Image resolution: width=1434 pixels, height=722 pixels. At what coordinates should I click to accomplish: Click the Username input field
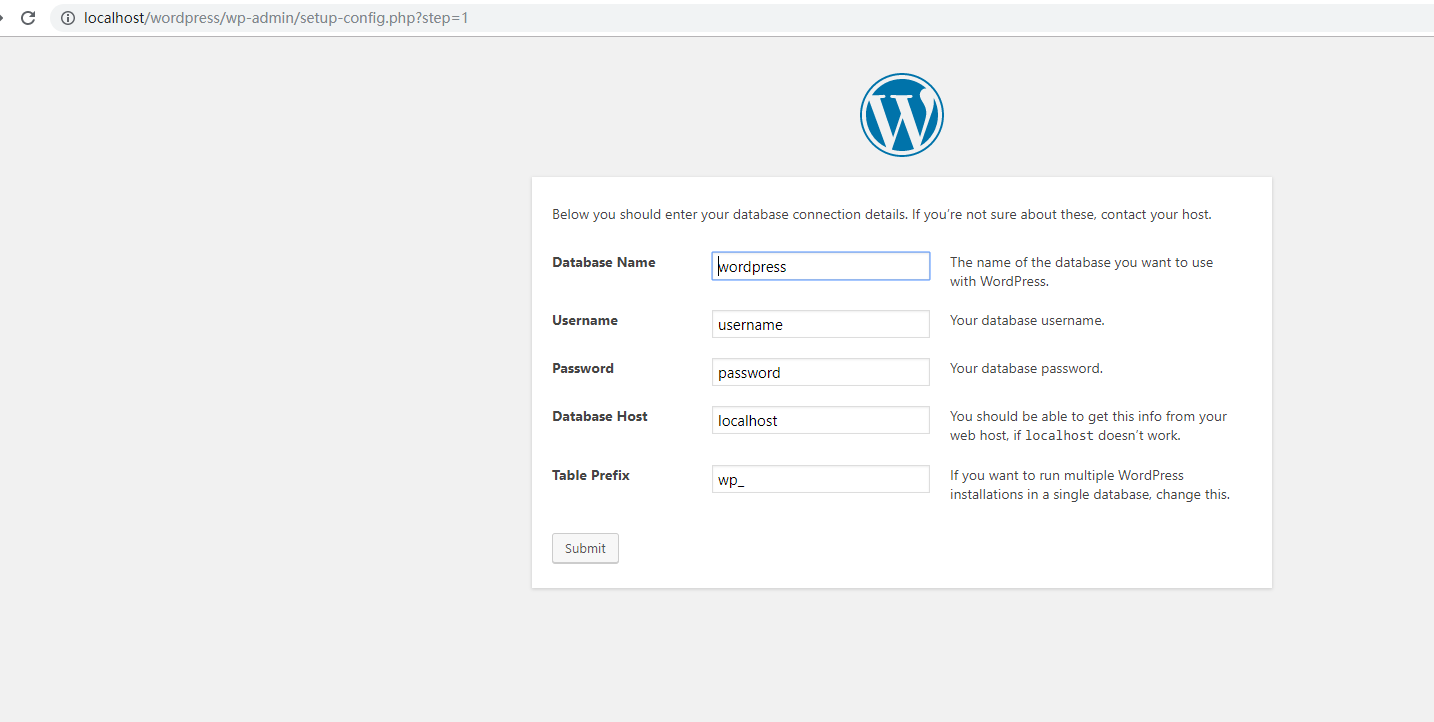(x=821, y=324)
